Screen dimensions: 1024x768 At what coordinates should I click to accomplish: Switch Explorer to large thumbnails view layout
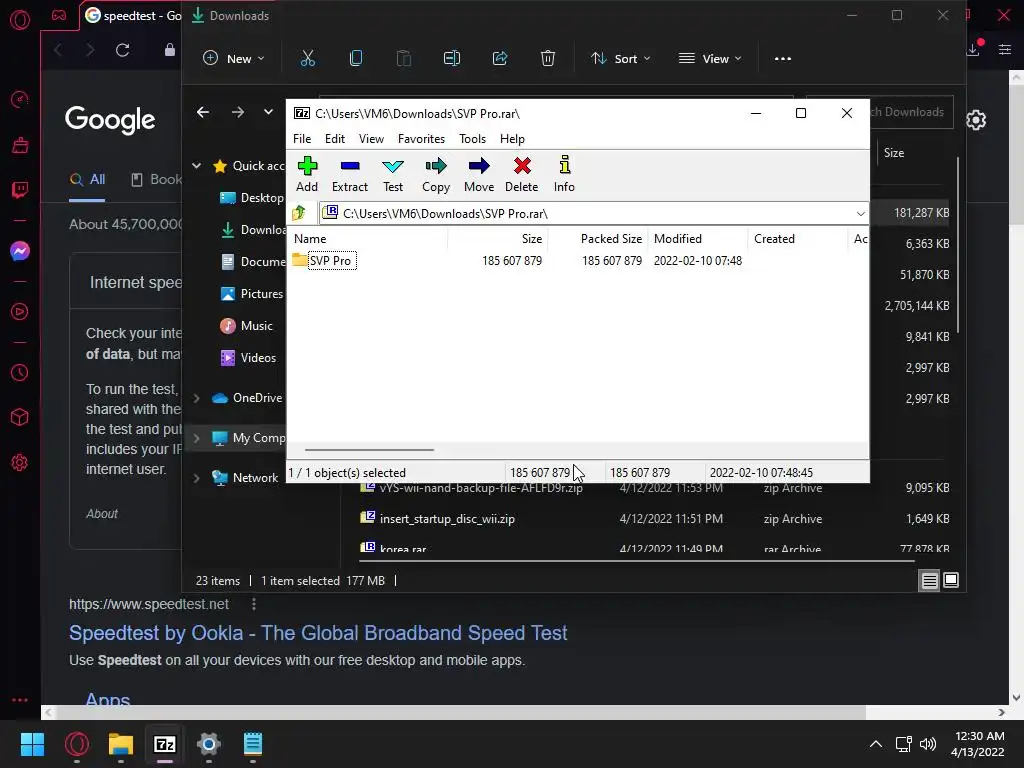pos(952,581)
